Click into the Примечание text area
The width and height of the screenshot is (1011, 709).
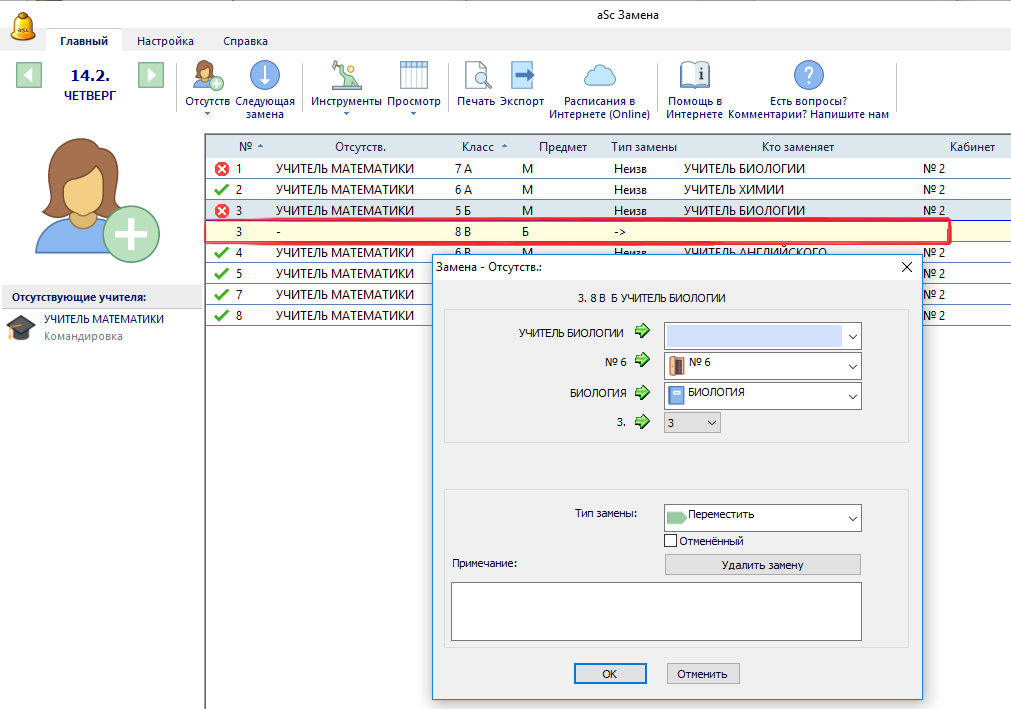656,612
